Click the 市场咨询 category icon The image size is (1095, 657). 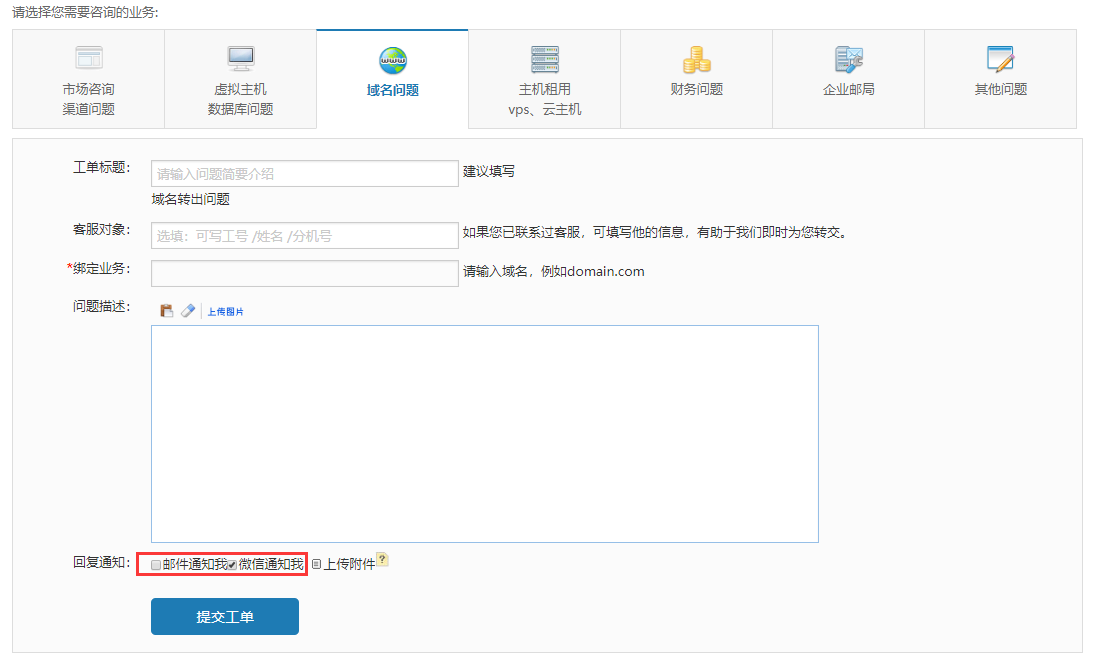point(89,58)
